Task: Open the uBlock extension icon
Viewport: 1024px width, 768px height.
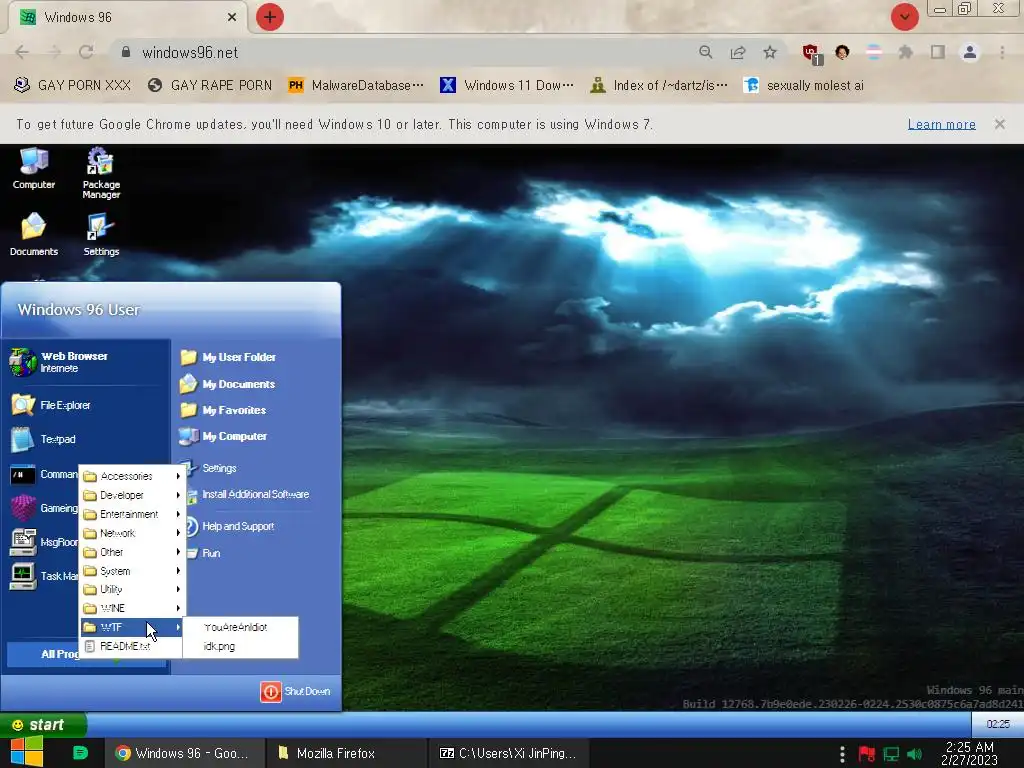Action: [812, 54]
